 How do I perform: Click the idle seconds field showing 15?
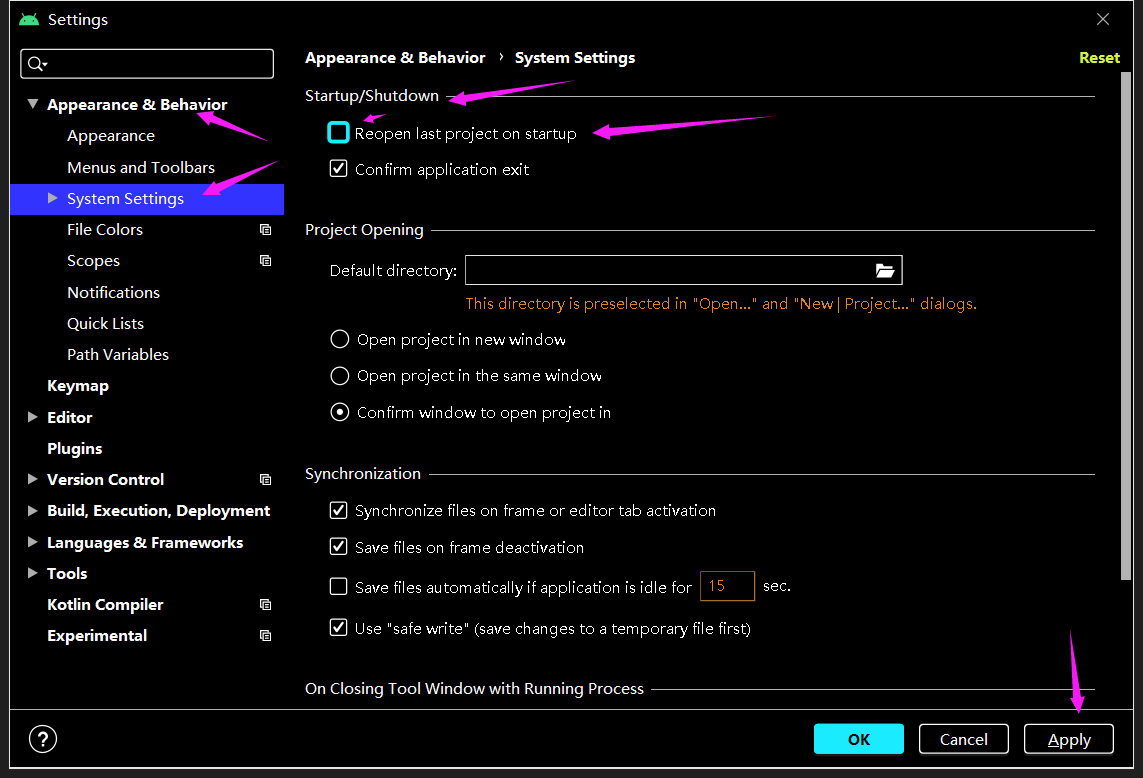point(727,586)
